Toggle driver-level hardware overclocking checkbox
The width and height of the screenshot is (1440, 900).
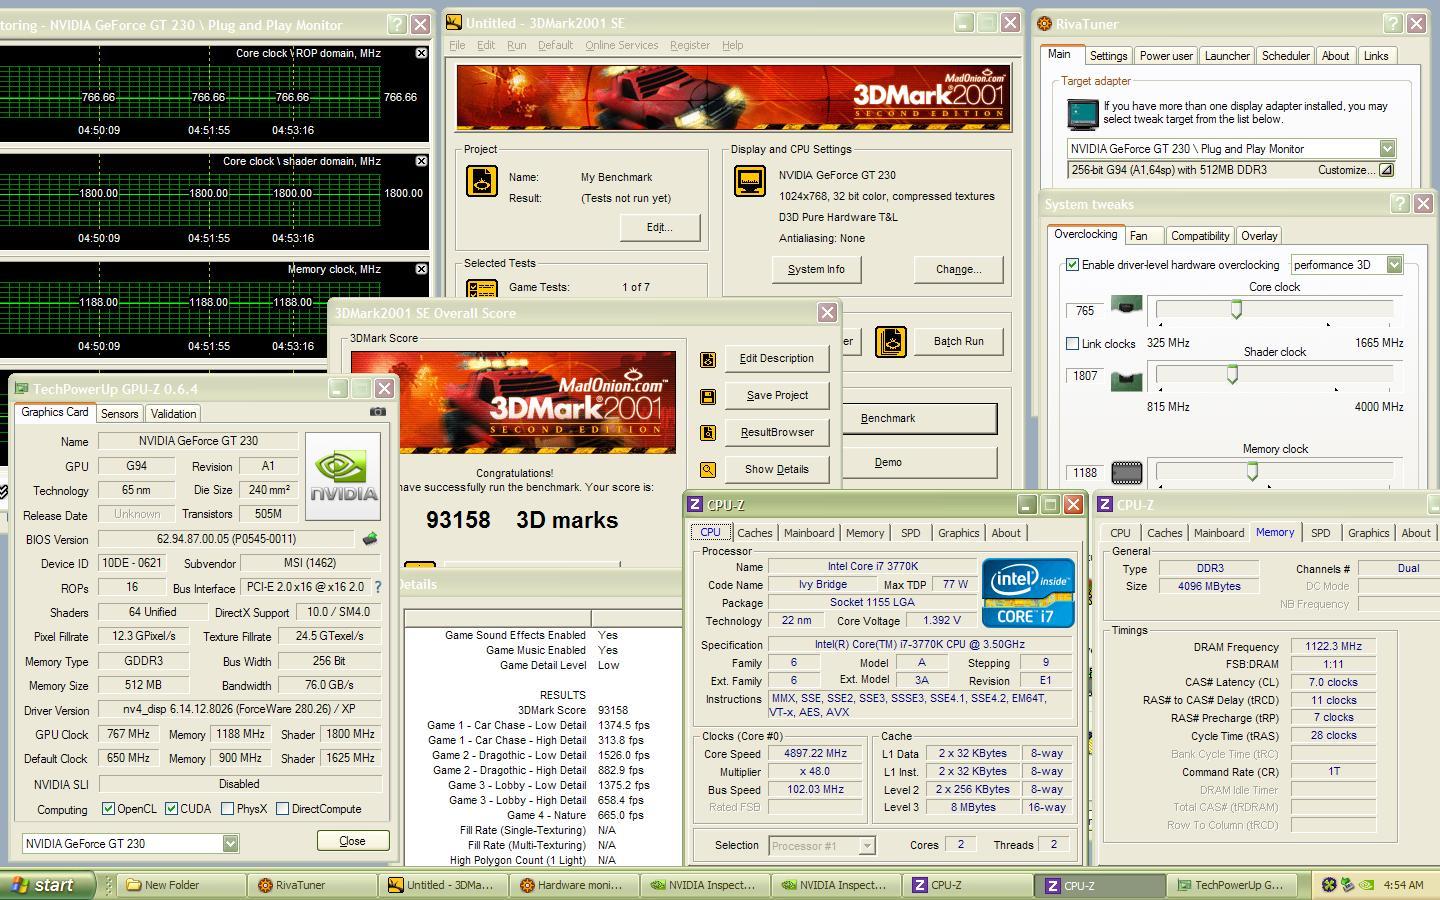coord(1073,265)
